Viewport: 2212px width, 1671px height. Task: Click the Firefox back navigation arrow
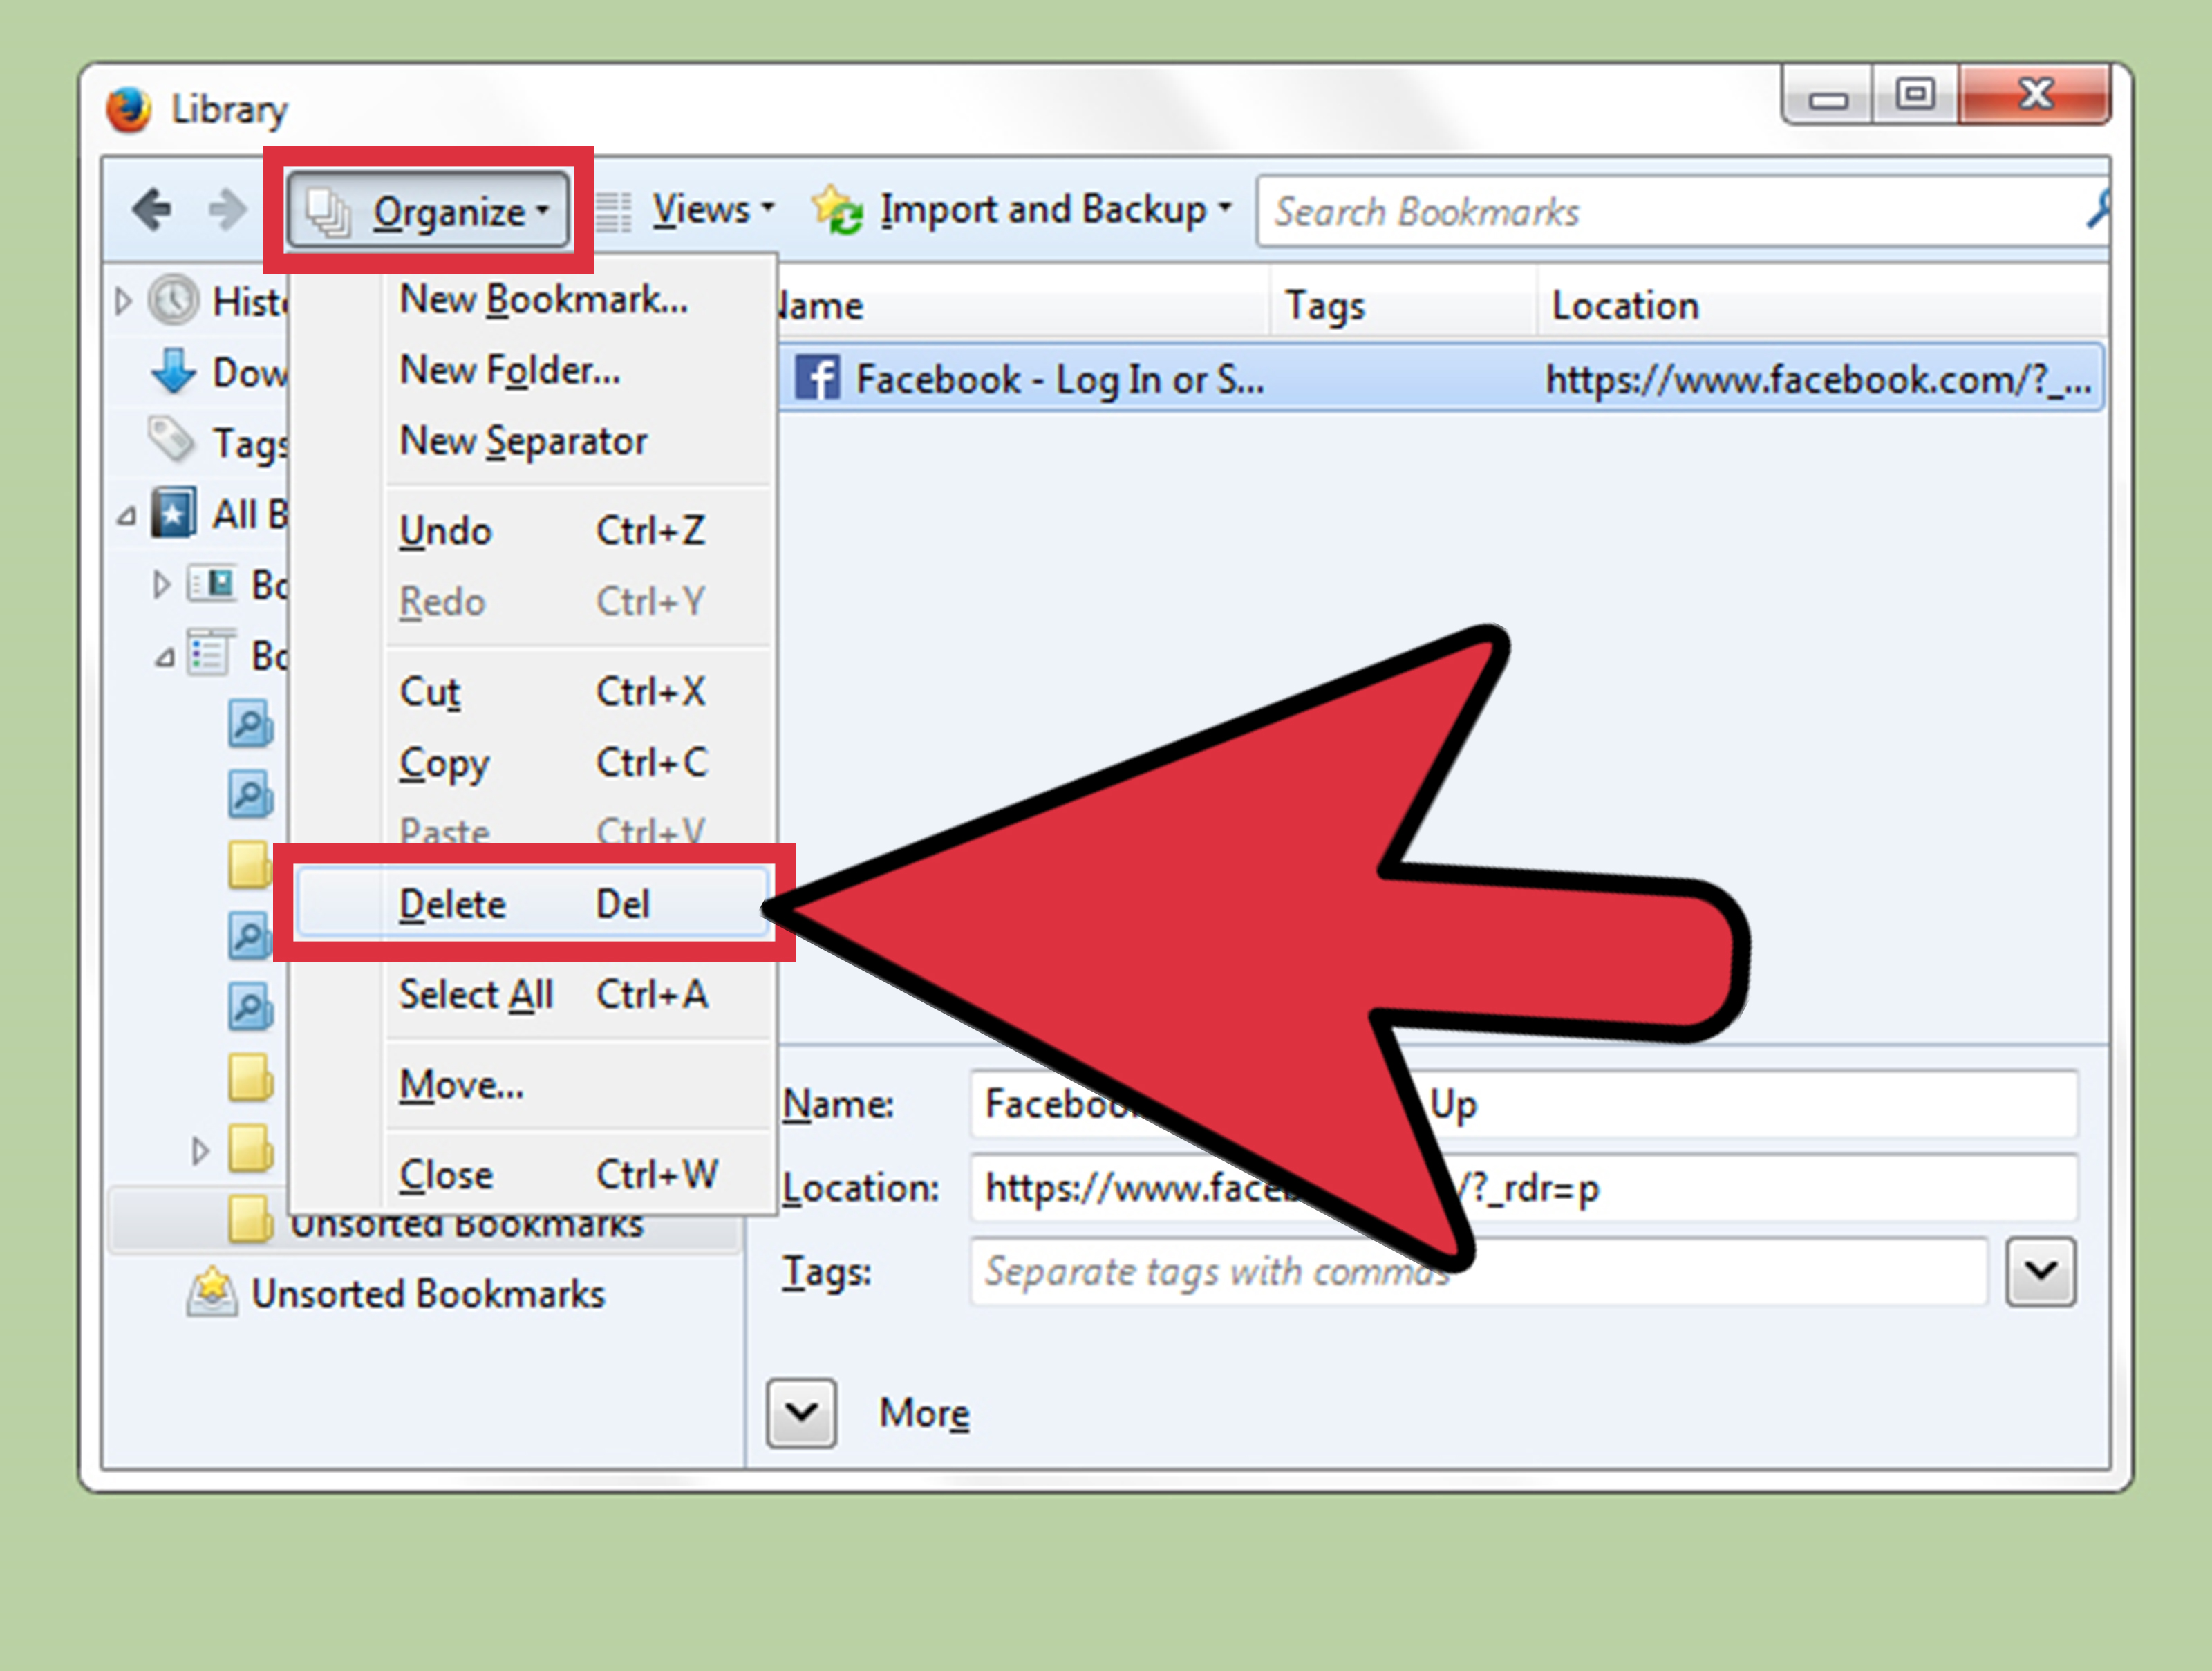(152, 209)
